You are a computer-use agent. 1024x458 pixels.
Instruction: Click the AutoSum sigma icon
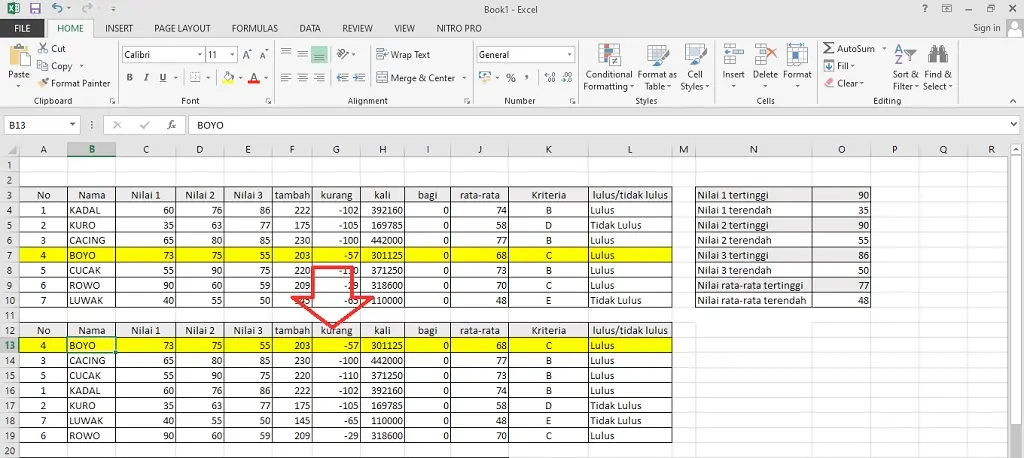(x=828, y=48)
